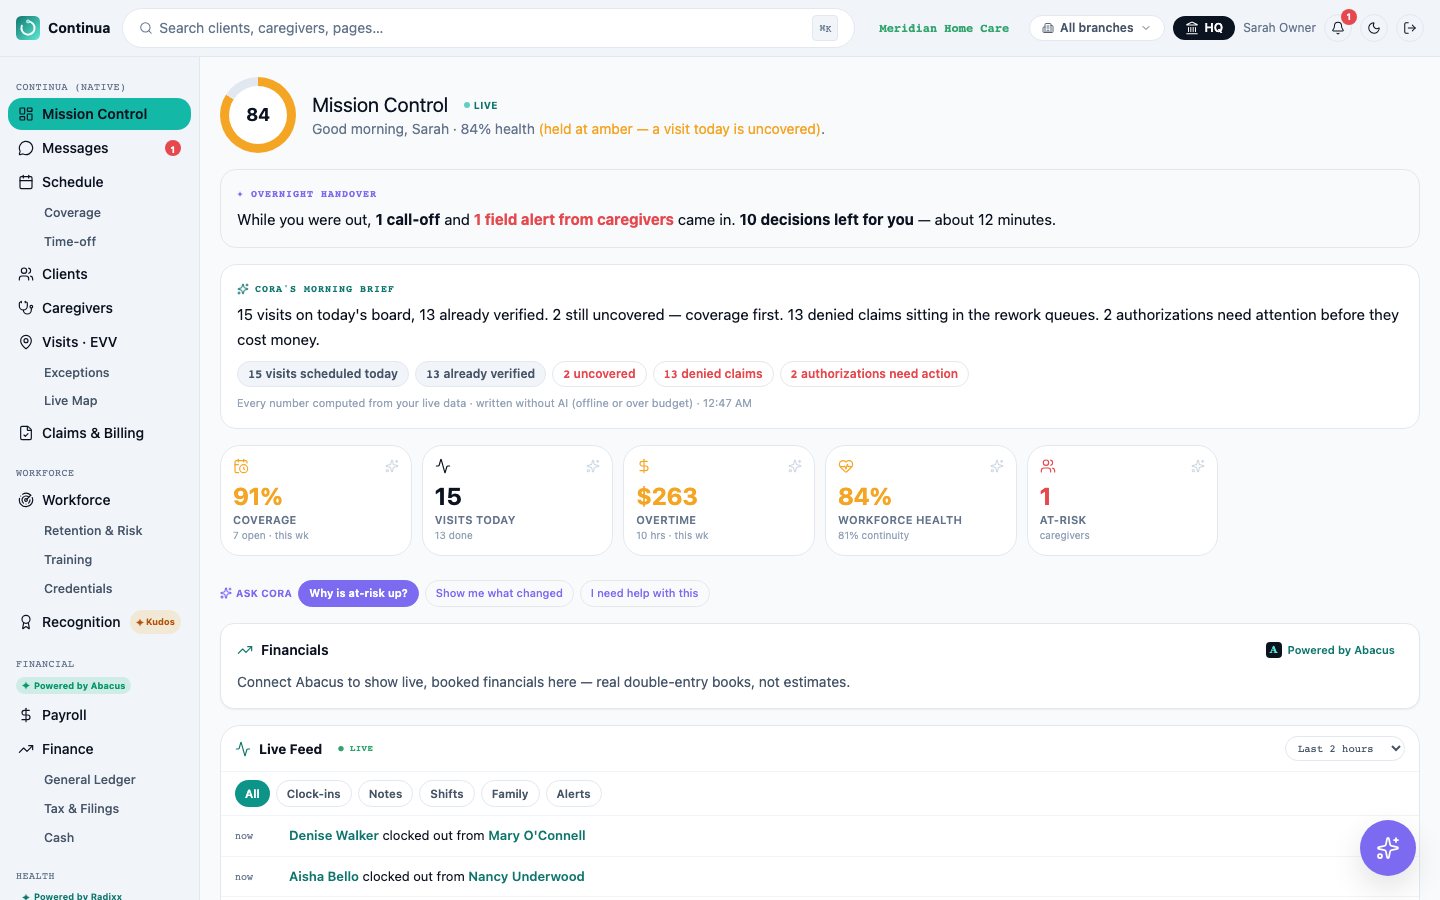Viewport: 1440px width, 900px height.
Task: Click 'Why is at-risk up?' suggestion
Action: click(358, 593)
